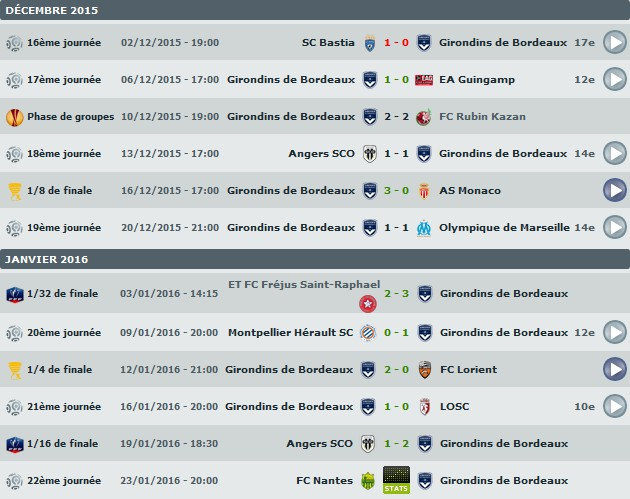Click the Olympique de Marseille crest
The image size is (630, 499).
(x=424, y=227)
